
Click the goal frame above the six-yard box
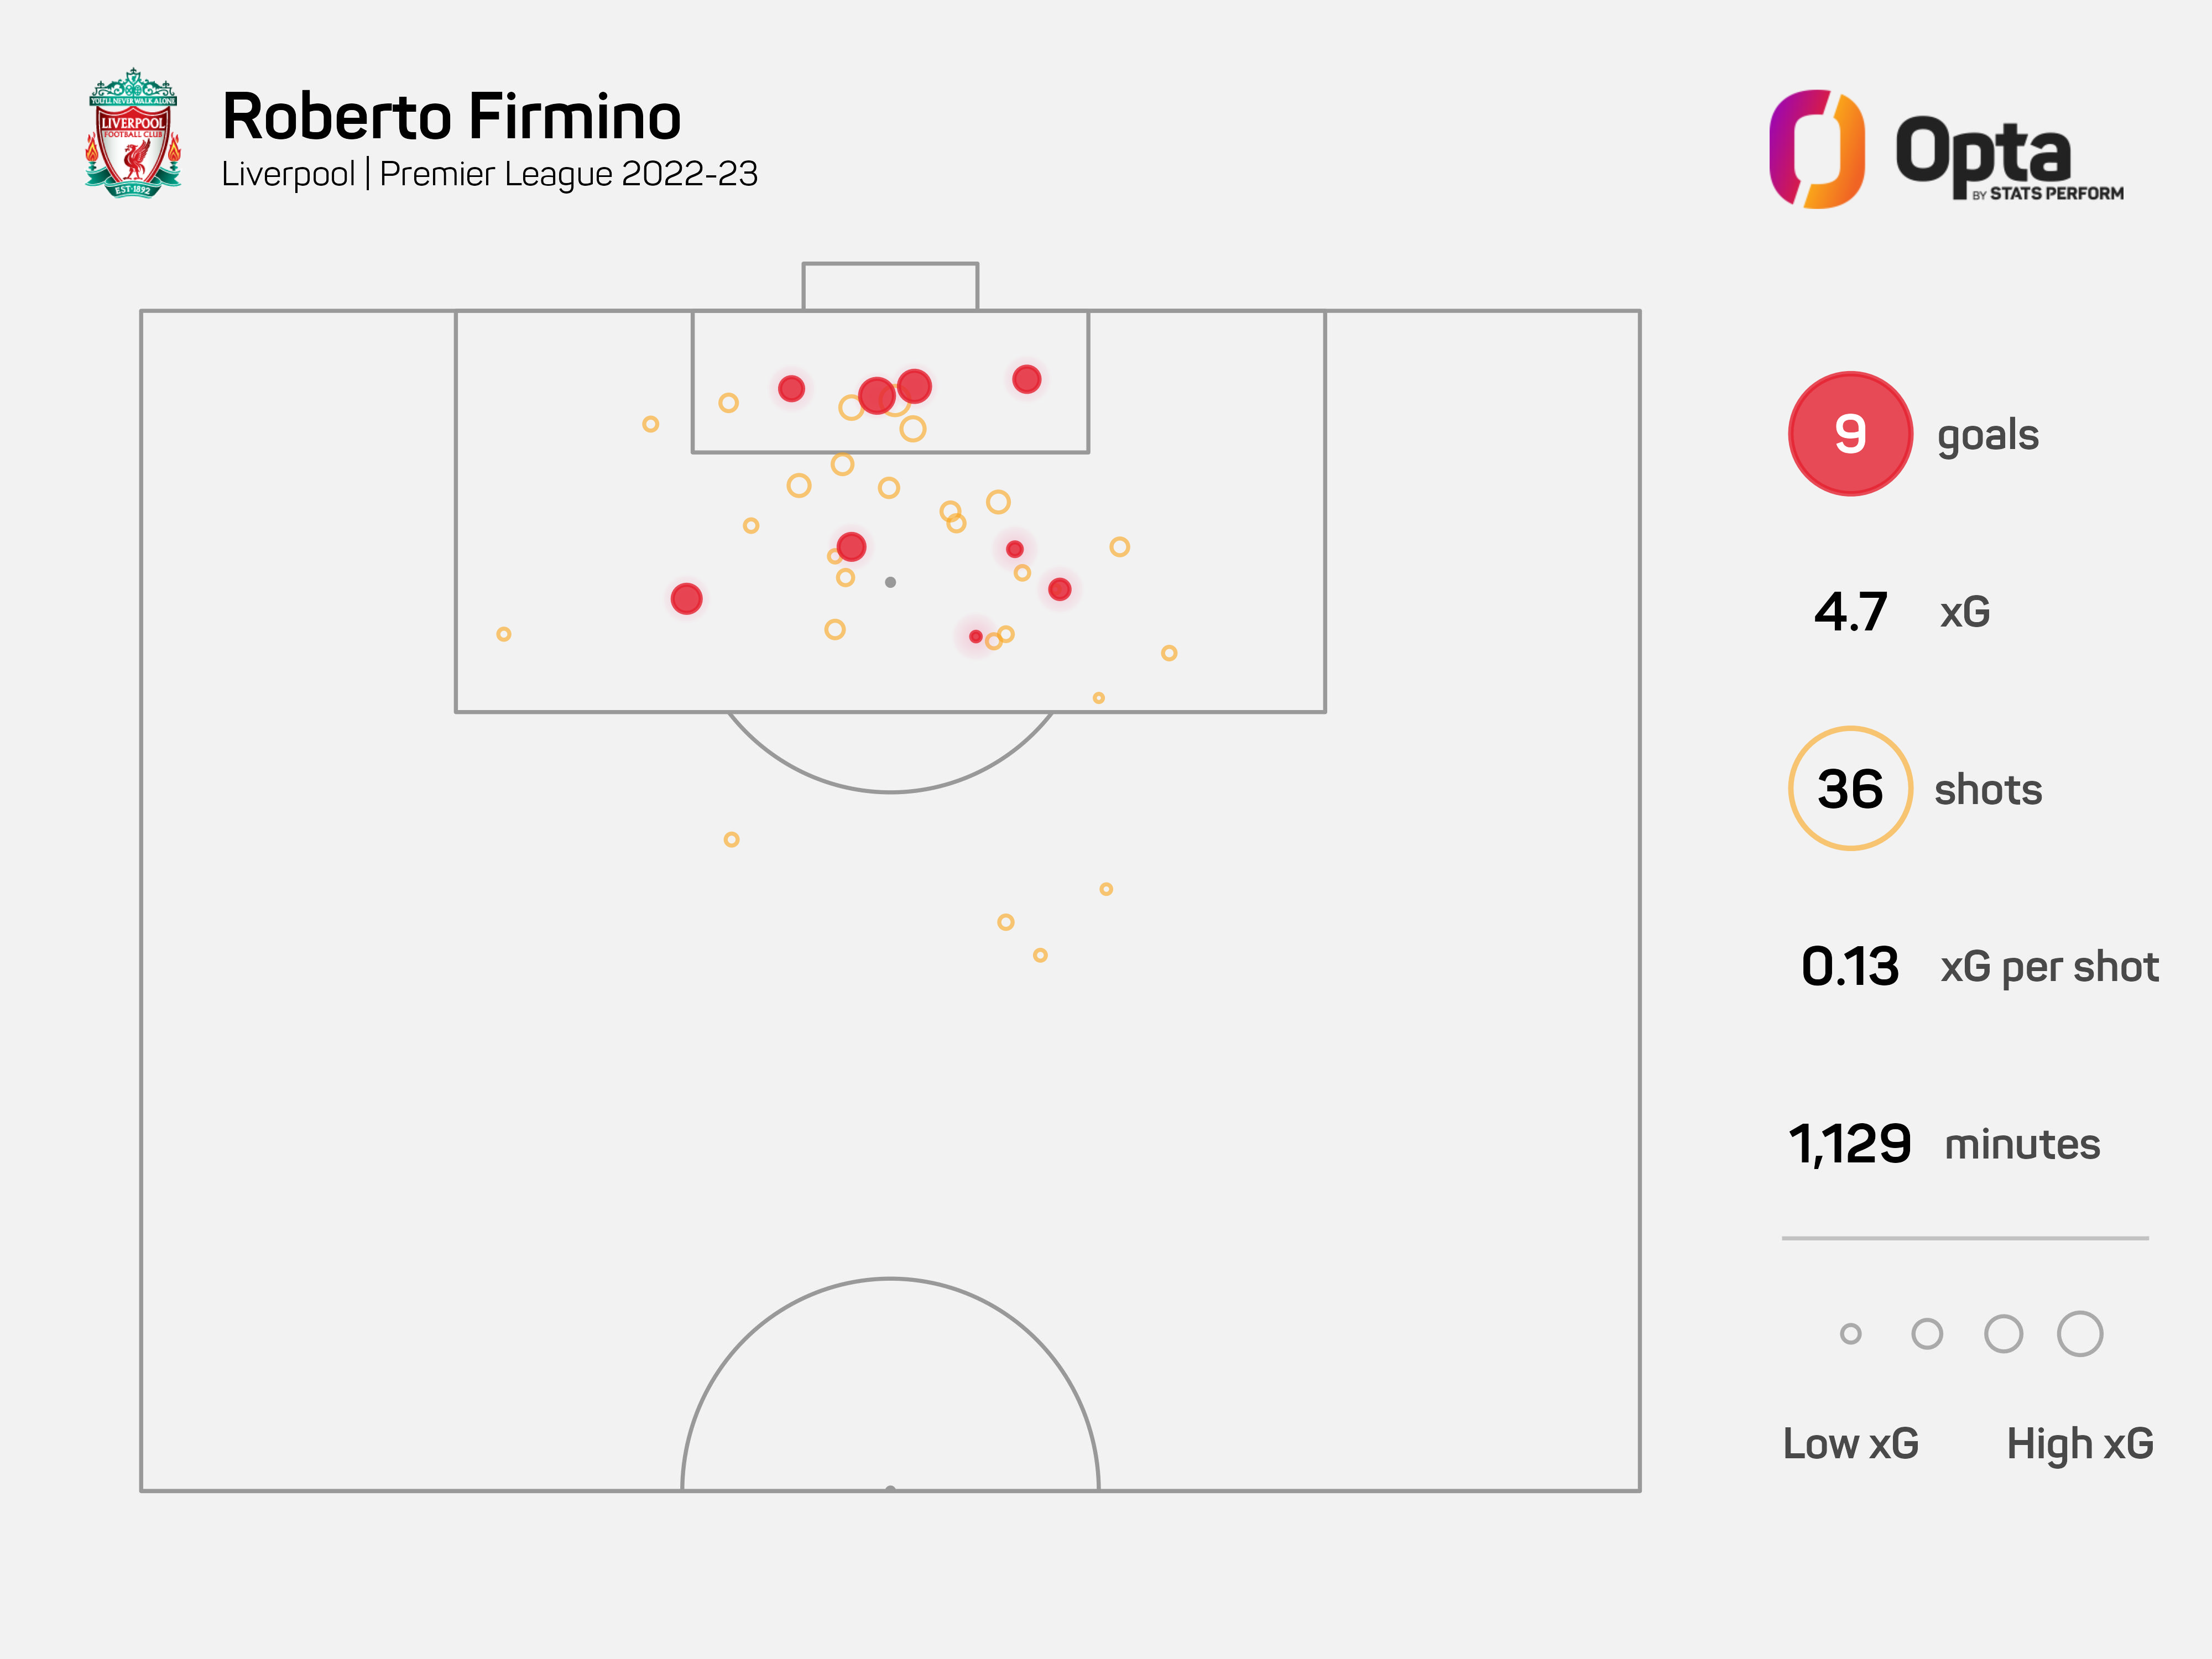(x=890, y=286)
